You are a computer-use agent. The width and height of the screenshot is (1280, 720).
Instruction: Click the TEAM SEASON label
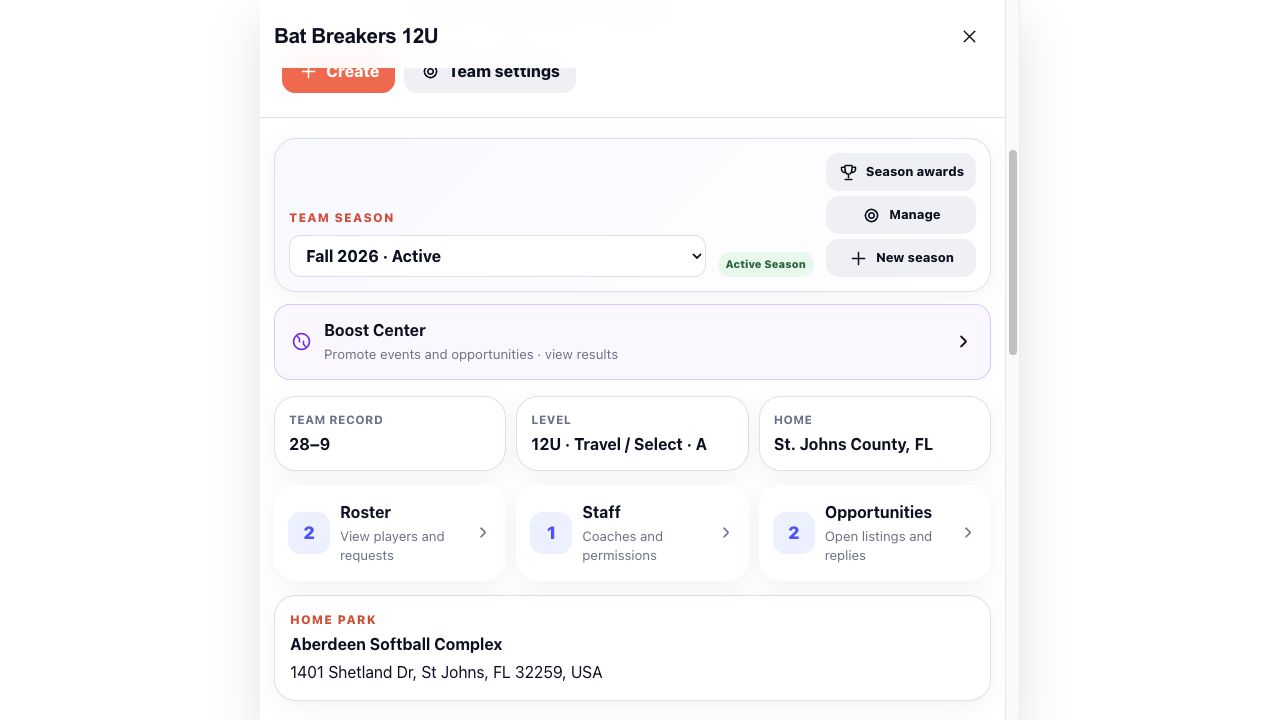(x=342, y=218)
